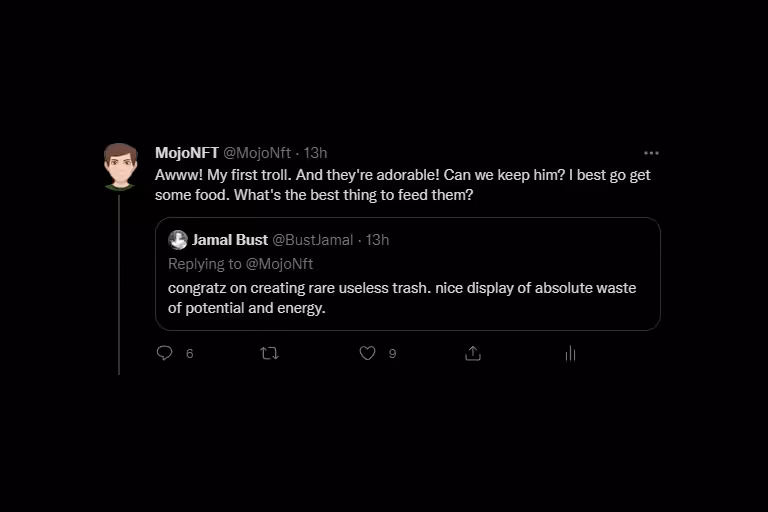
Task: Click the like count showing 9
Action: click(392, 354)
